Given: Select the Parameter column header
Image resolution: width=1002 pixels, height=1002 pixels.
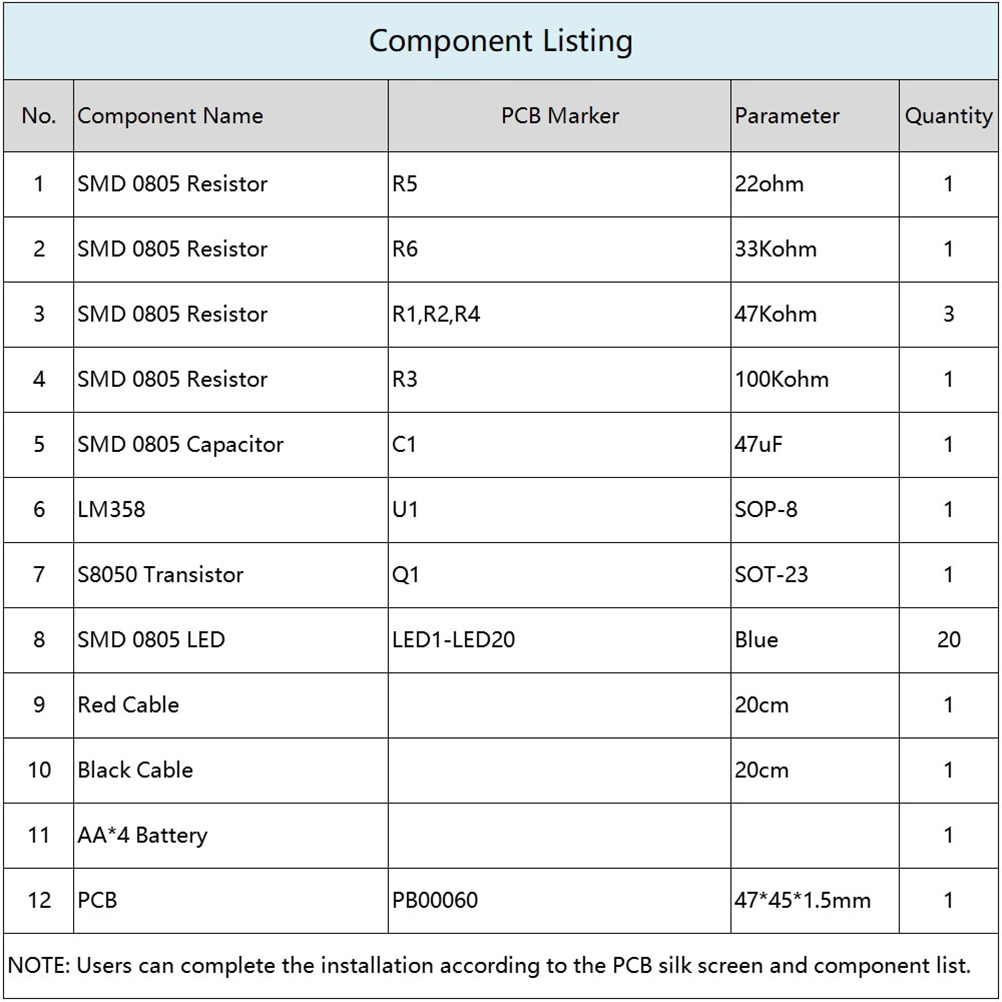Looking at the screenshot, I should [x=787, y=116].
